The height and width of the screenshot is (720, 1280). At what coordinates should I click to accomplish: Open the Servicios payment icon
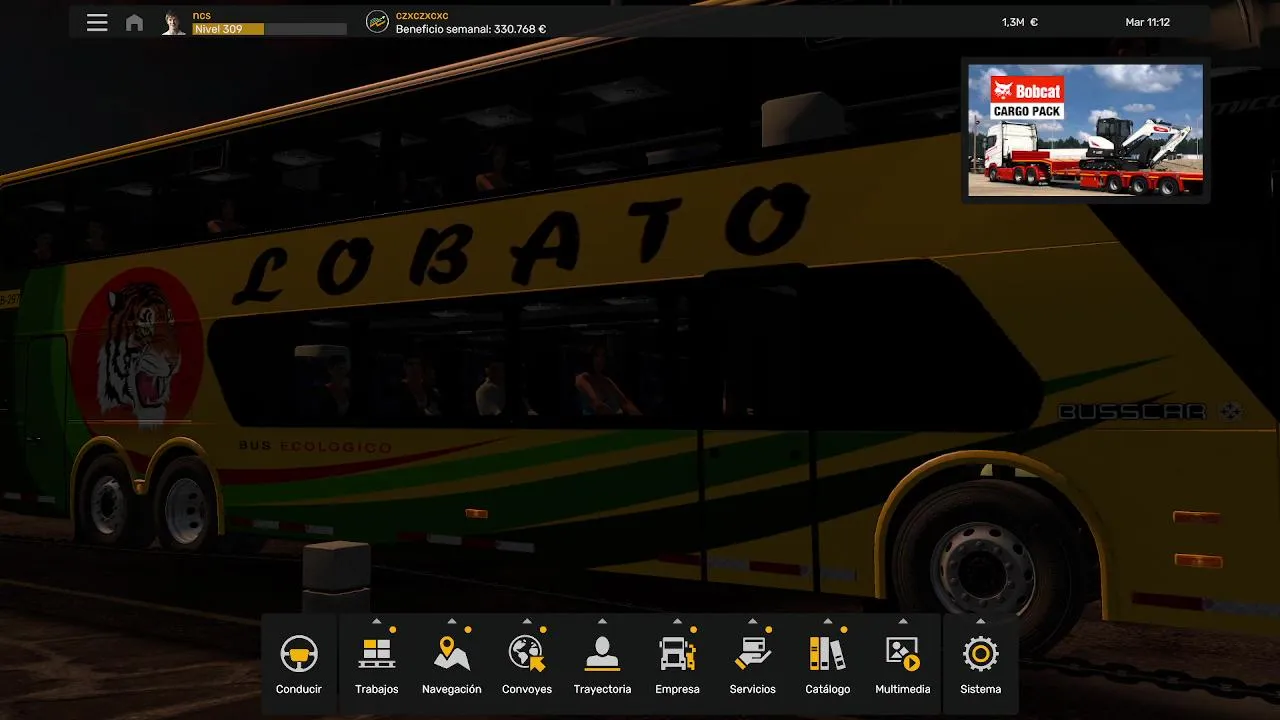(752, 654)
